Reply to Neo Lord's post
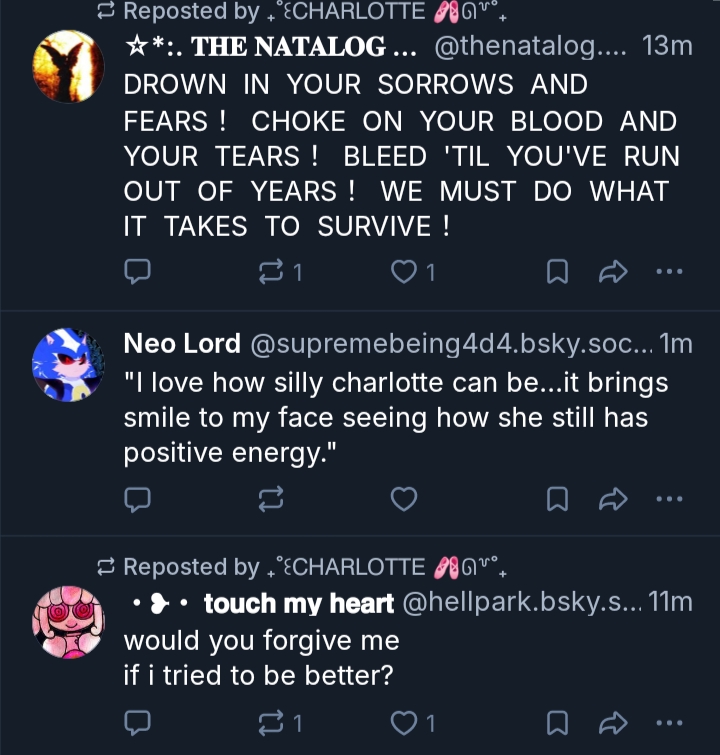Image resolution: width=720 pixels, height=755 pixels. click(137, 498)
